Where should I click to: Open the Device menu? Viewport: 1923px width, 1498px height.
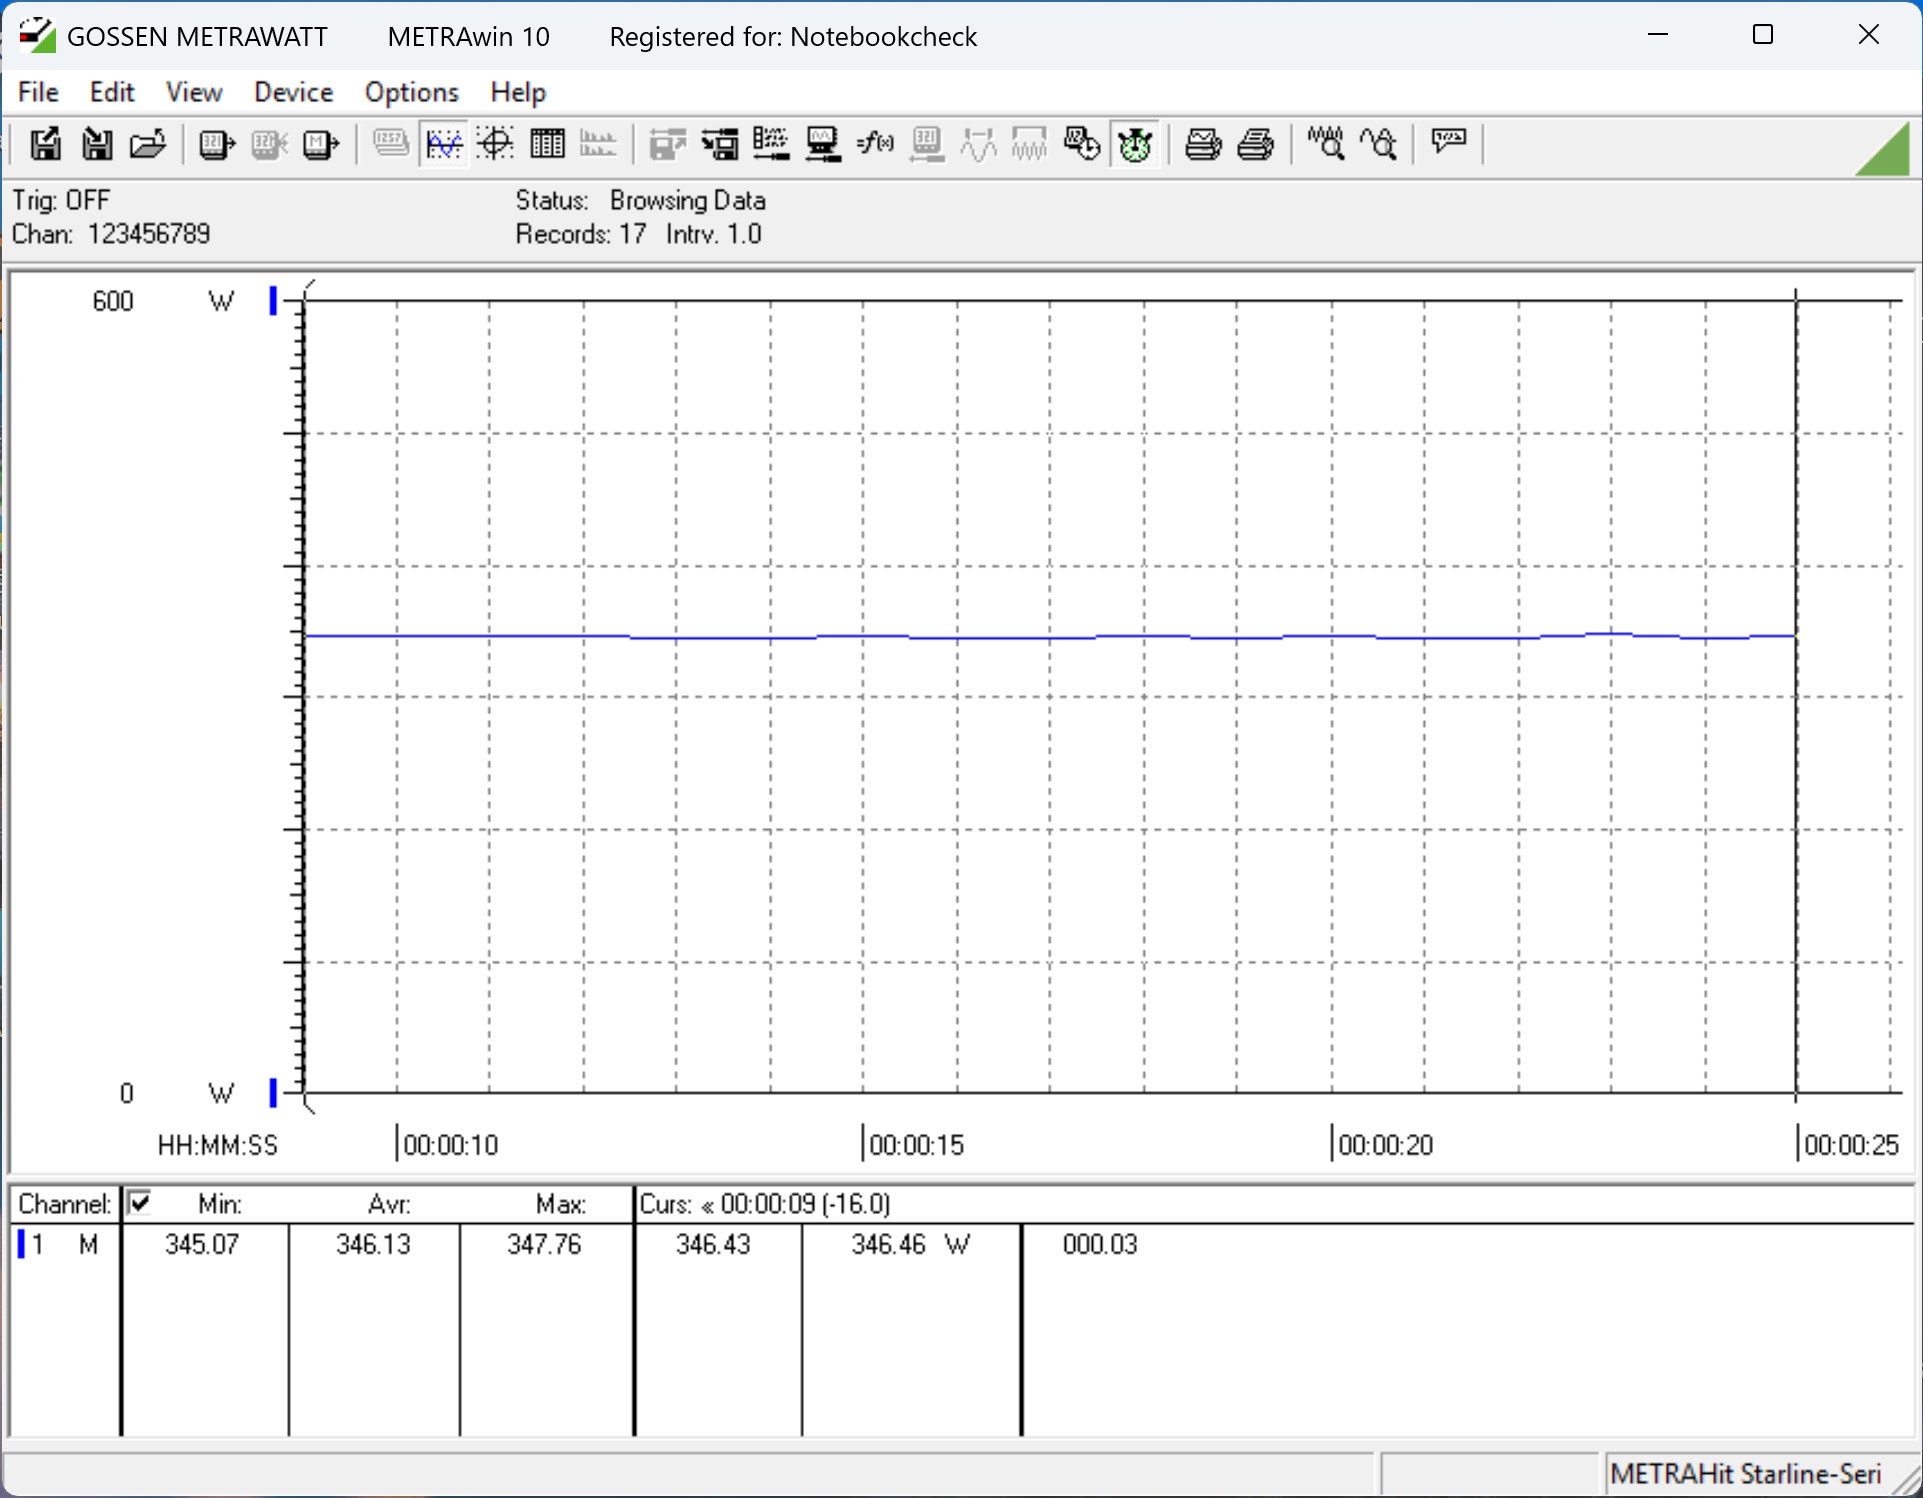[293, 92]
